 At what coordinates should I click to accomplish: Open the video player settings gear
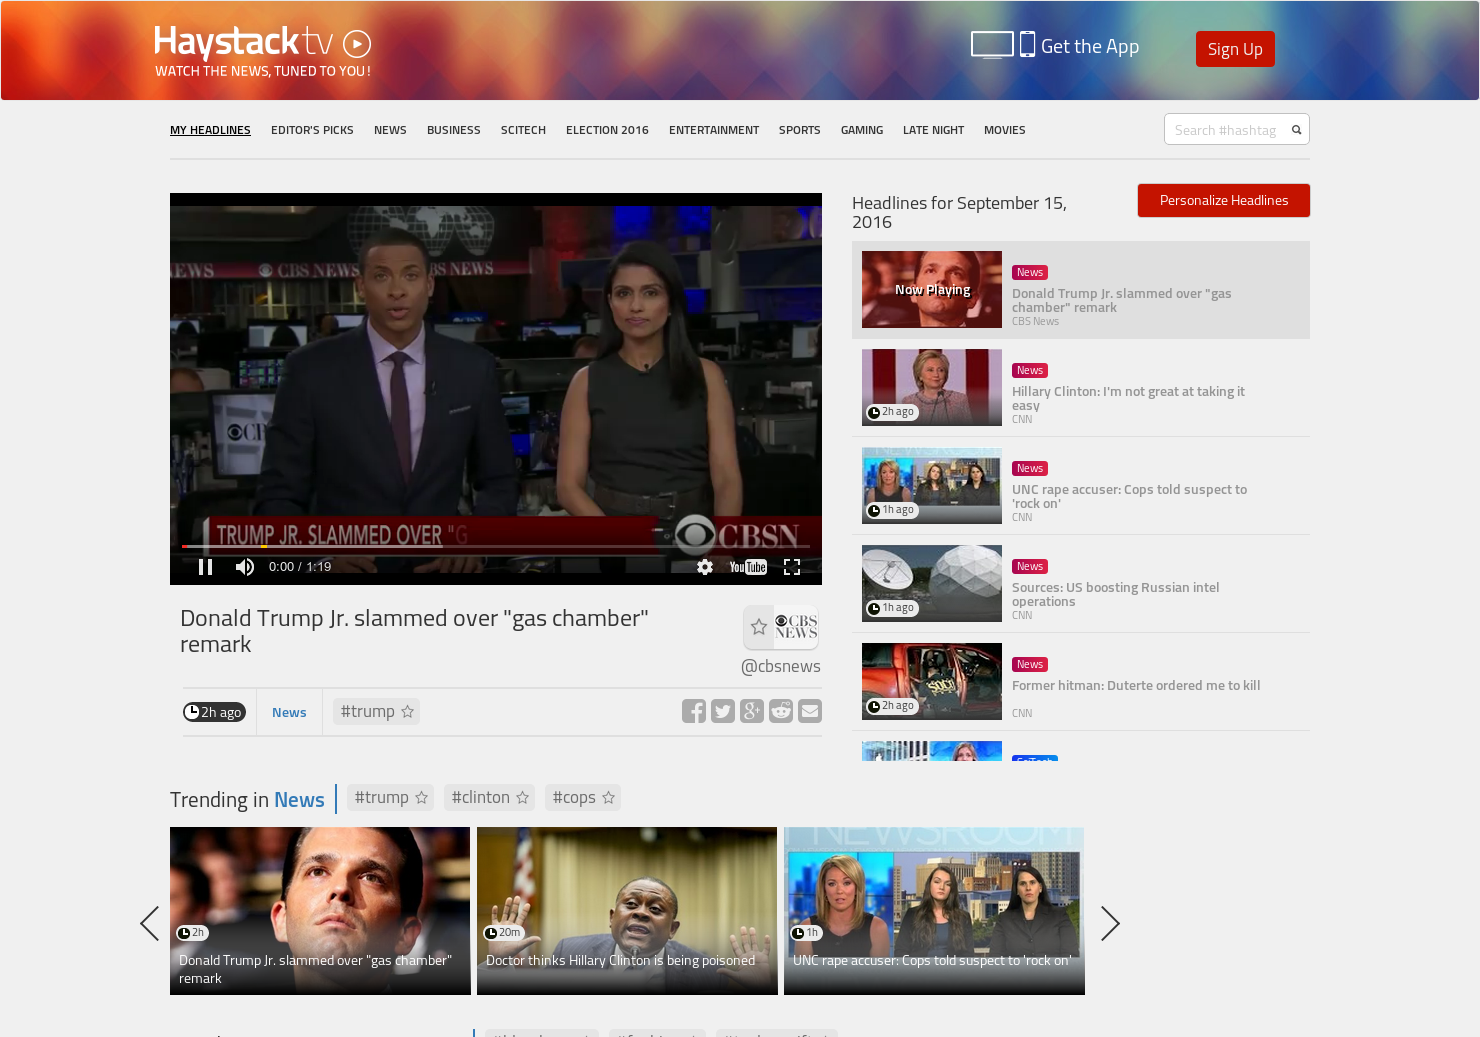coord(705,567)
